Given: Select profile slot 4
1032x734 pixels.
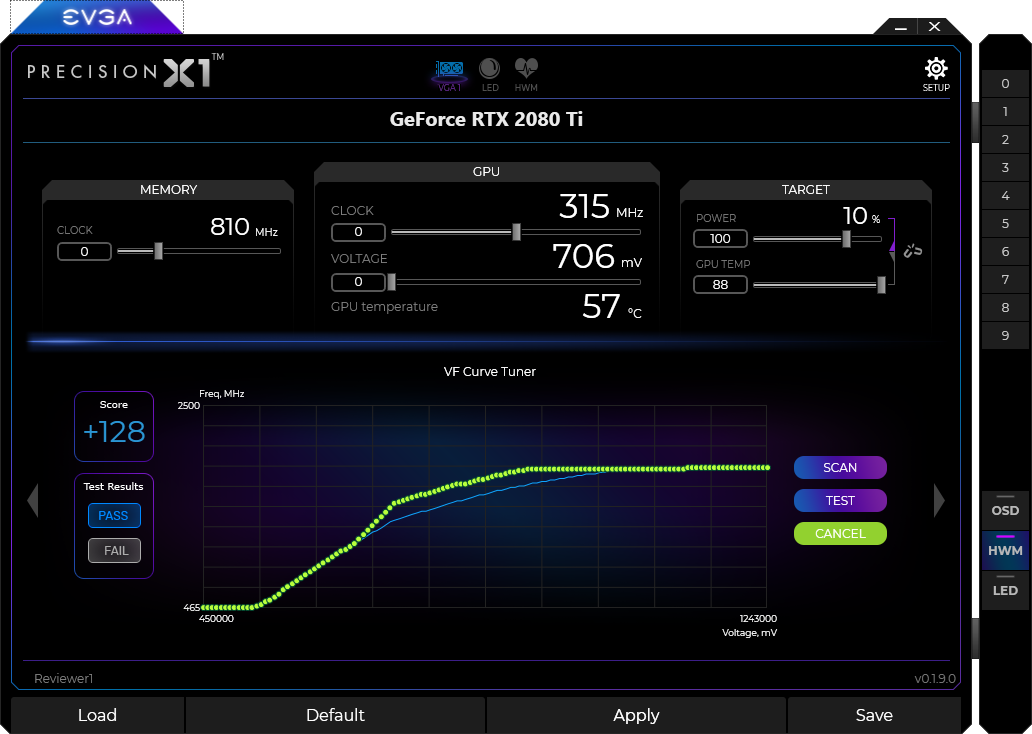Looking at the screenshot, I should tap(1005, 196).
